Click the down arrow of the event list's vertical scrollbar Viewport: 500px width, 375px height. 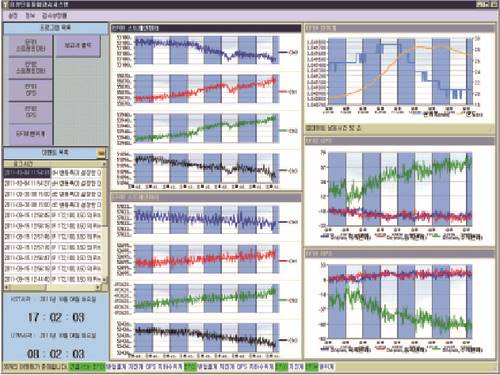tap(105, 279)
